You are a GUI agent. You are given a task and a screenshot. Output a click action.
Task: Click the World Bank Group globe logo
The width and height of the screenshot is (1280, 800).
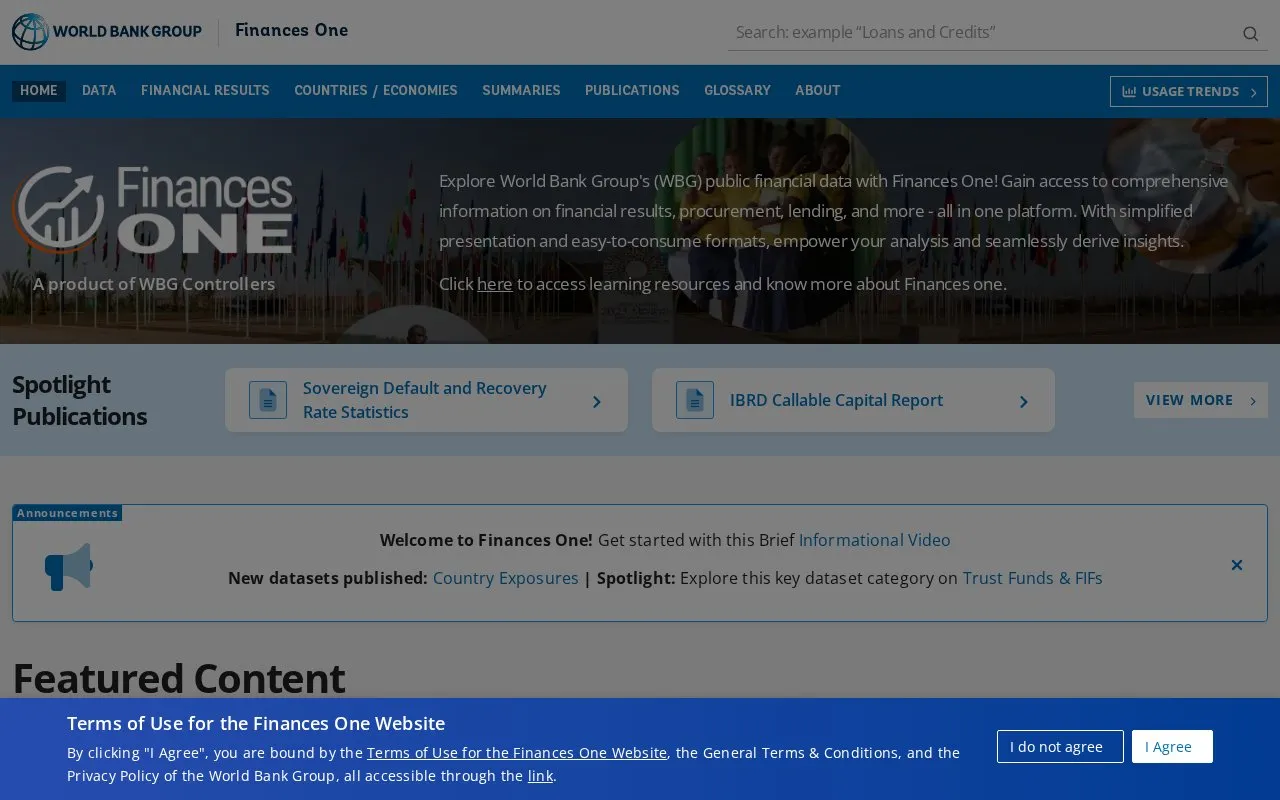point(30,32)
